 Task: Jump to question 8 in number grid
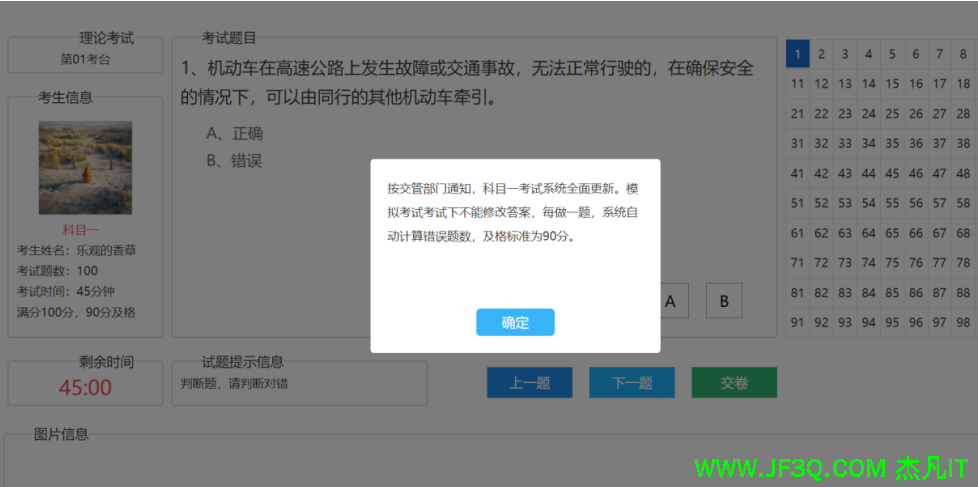pos(963,54)
